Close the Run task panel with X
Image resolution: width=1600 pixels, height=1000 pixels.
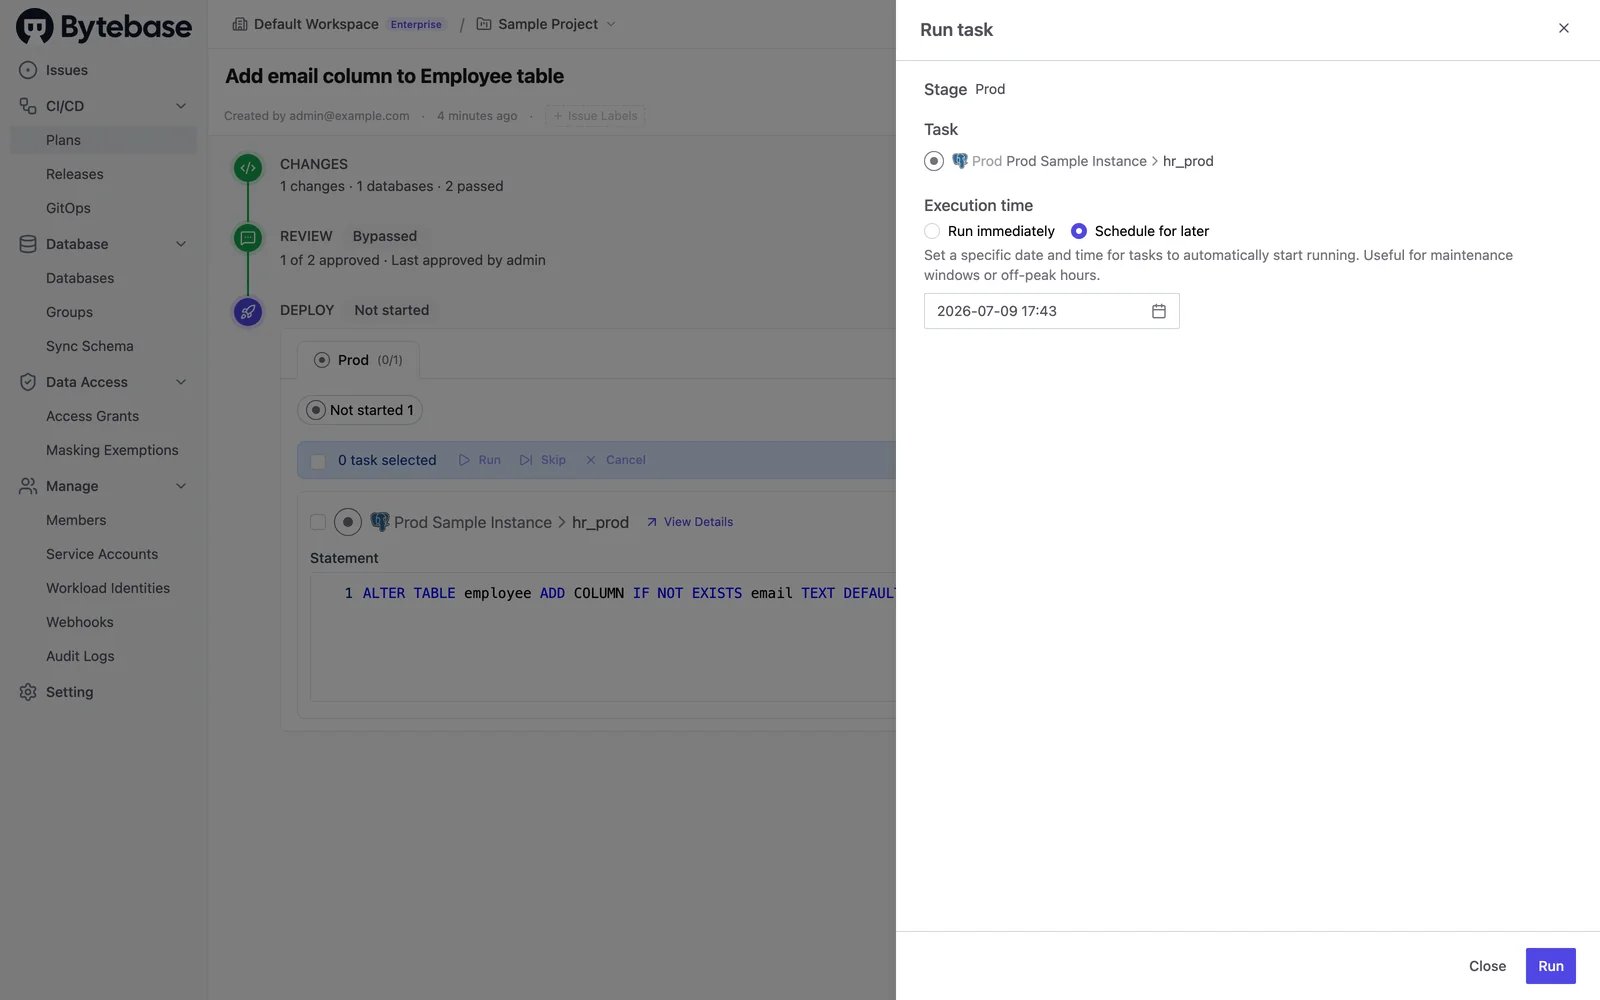[1564, 28]
